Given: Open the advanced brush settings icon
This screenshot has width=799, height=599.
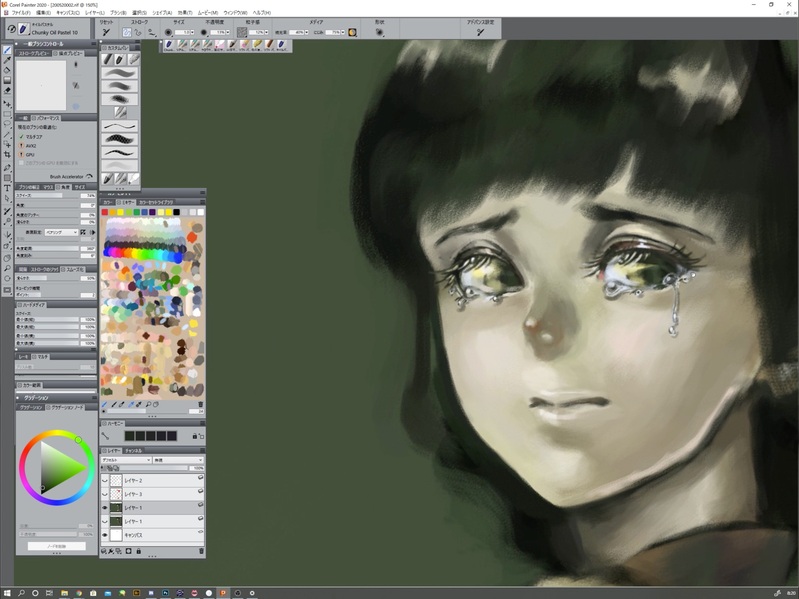Looking at the screenshot, I should coord(480,32).
